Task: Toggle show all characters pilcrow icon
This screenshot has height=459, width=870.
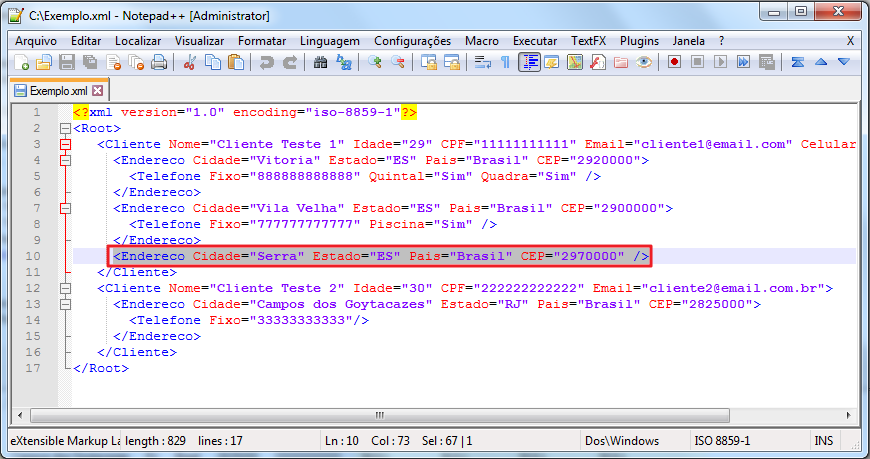Action: [x=505, y=62]
